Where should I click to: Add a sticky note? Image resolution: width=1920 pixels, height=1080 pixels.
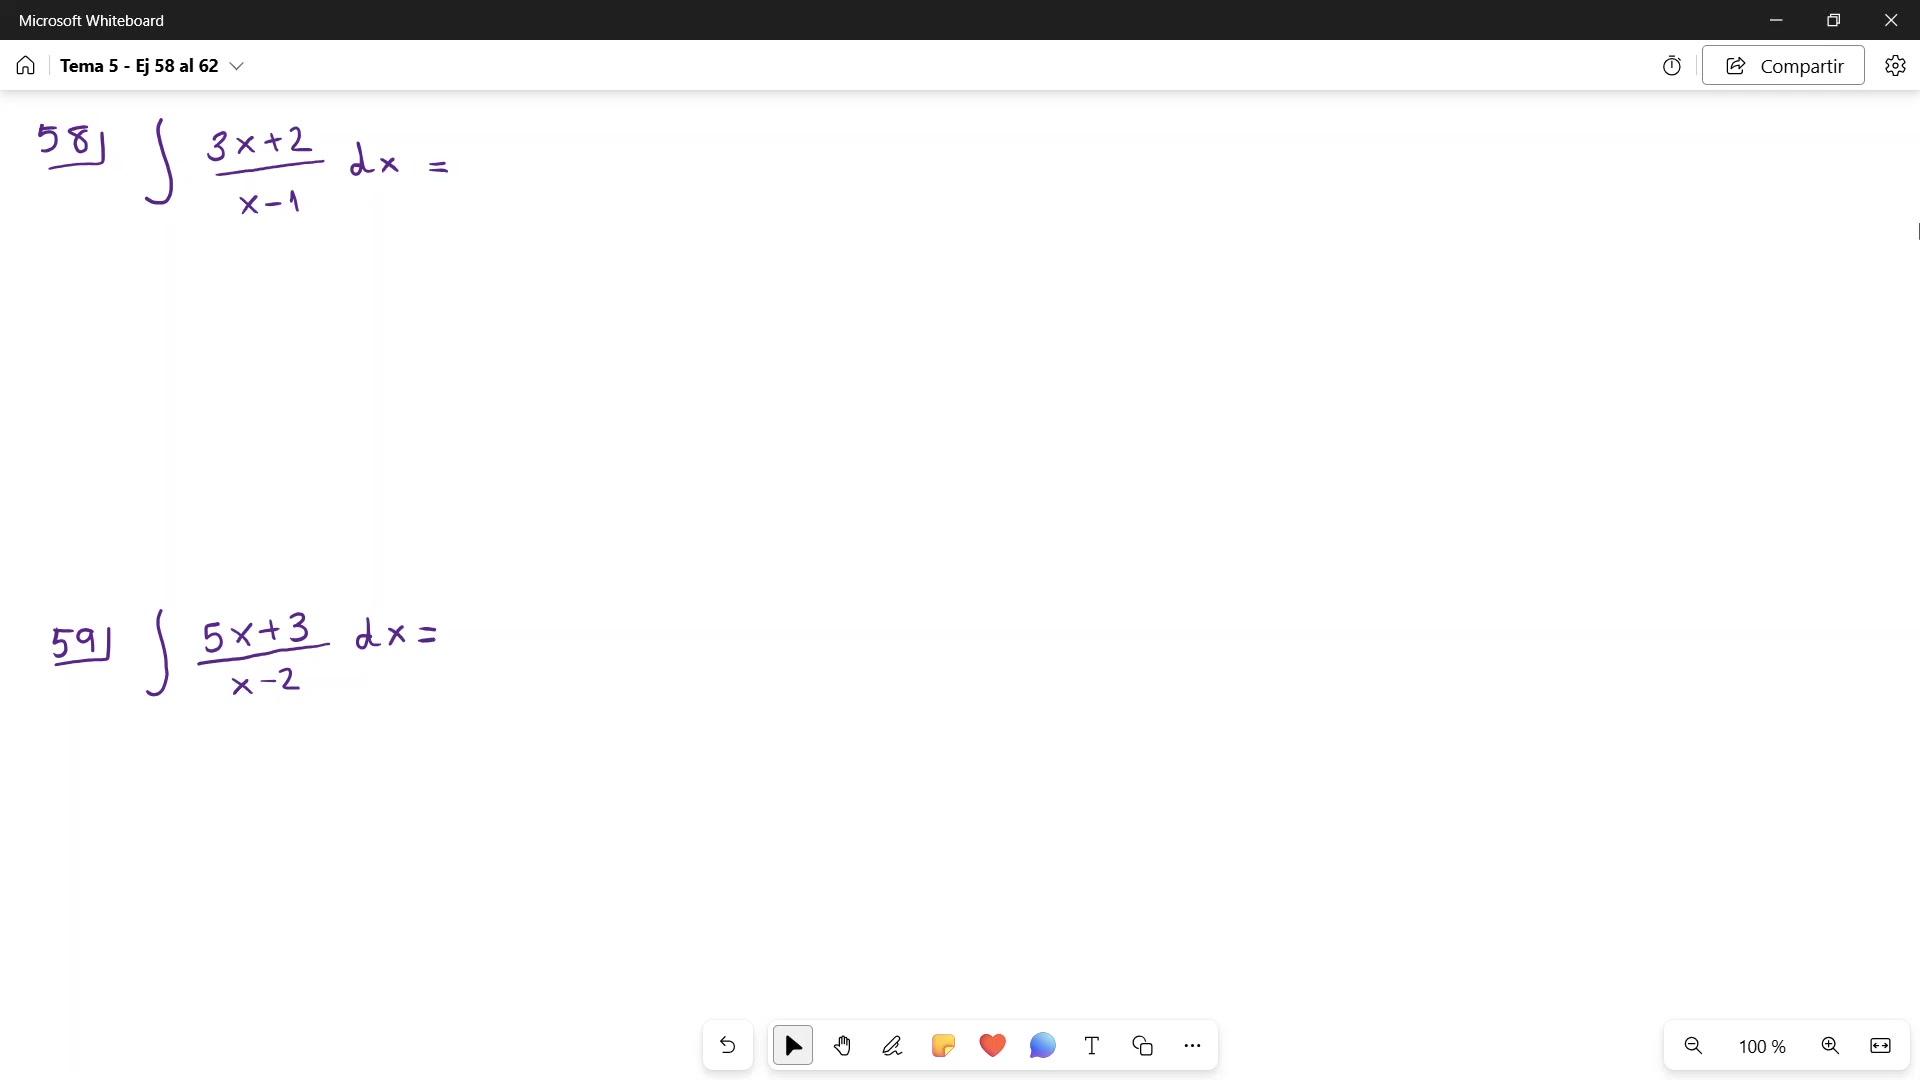click(942, 1046)
